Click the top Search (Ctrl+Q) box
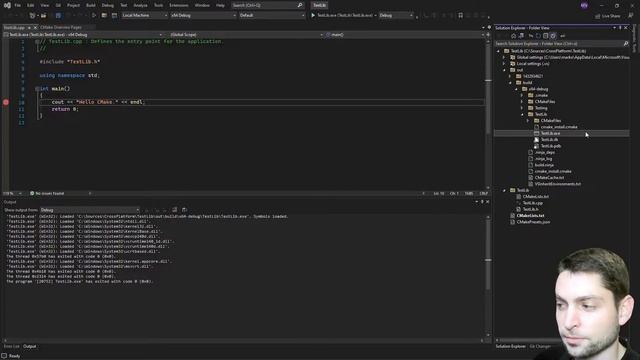Viewport: 640px width, 360px height. (x=267, y=5)
